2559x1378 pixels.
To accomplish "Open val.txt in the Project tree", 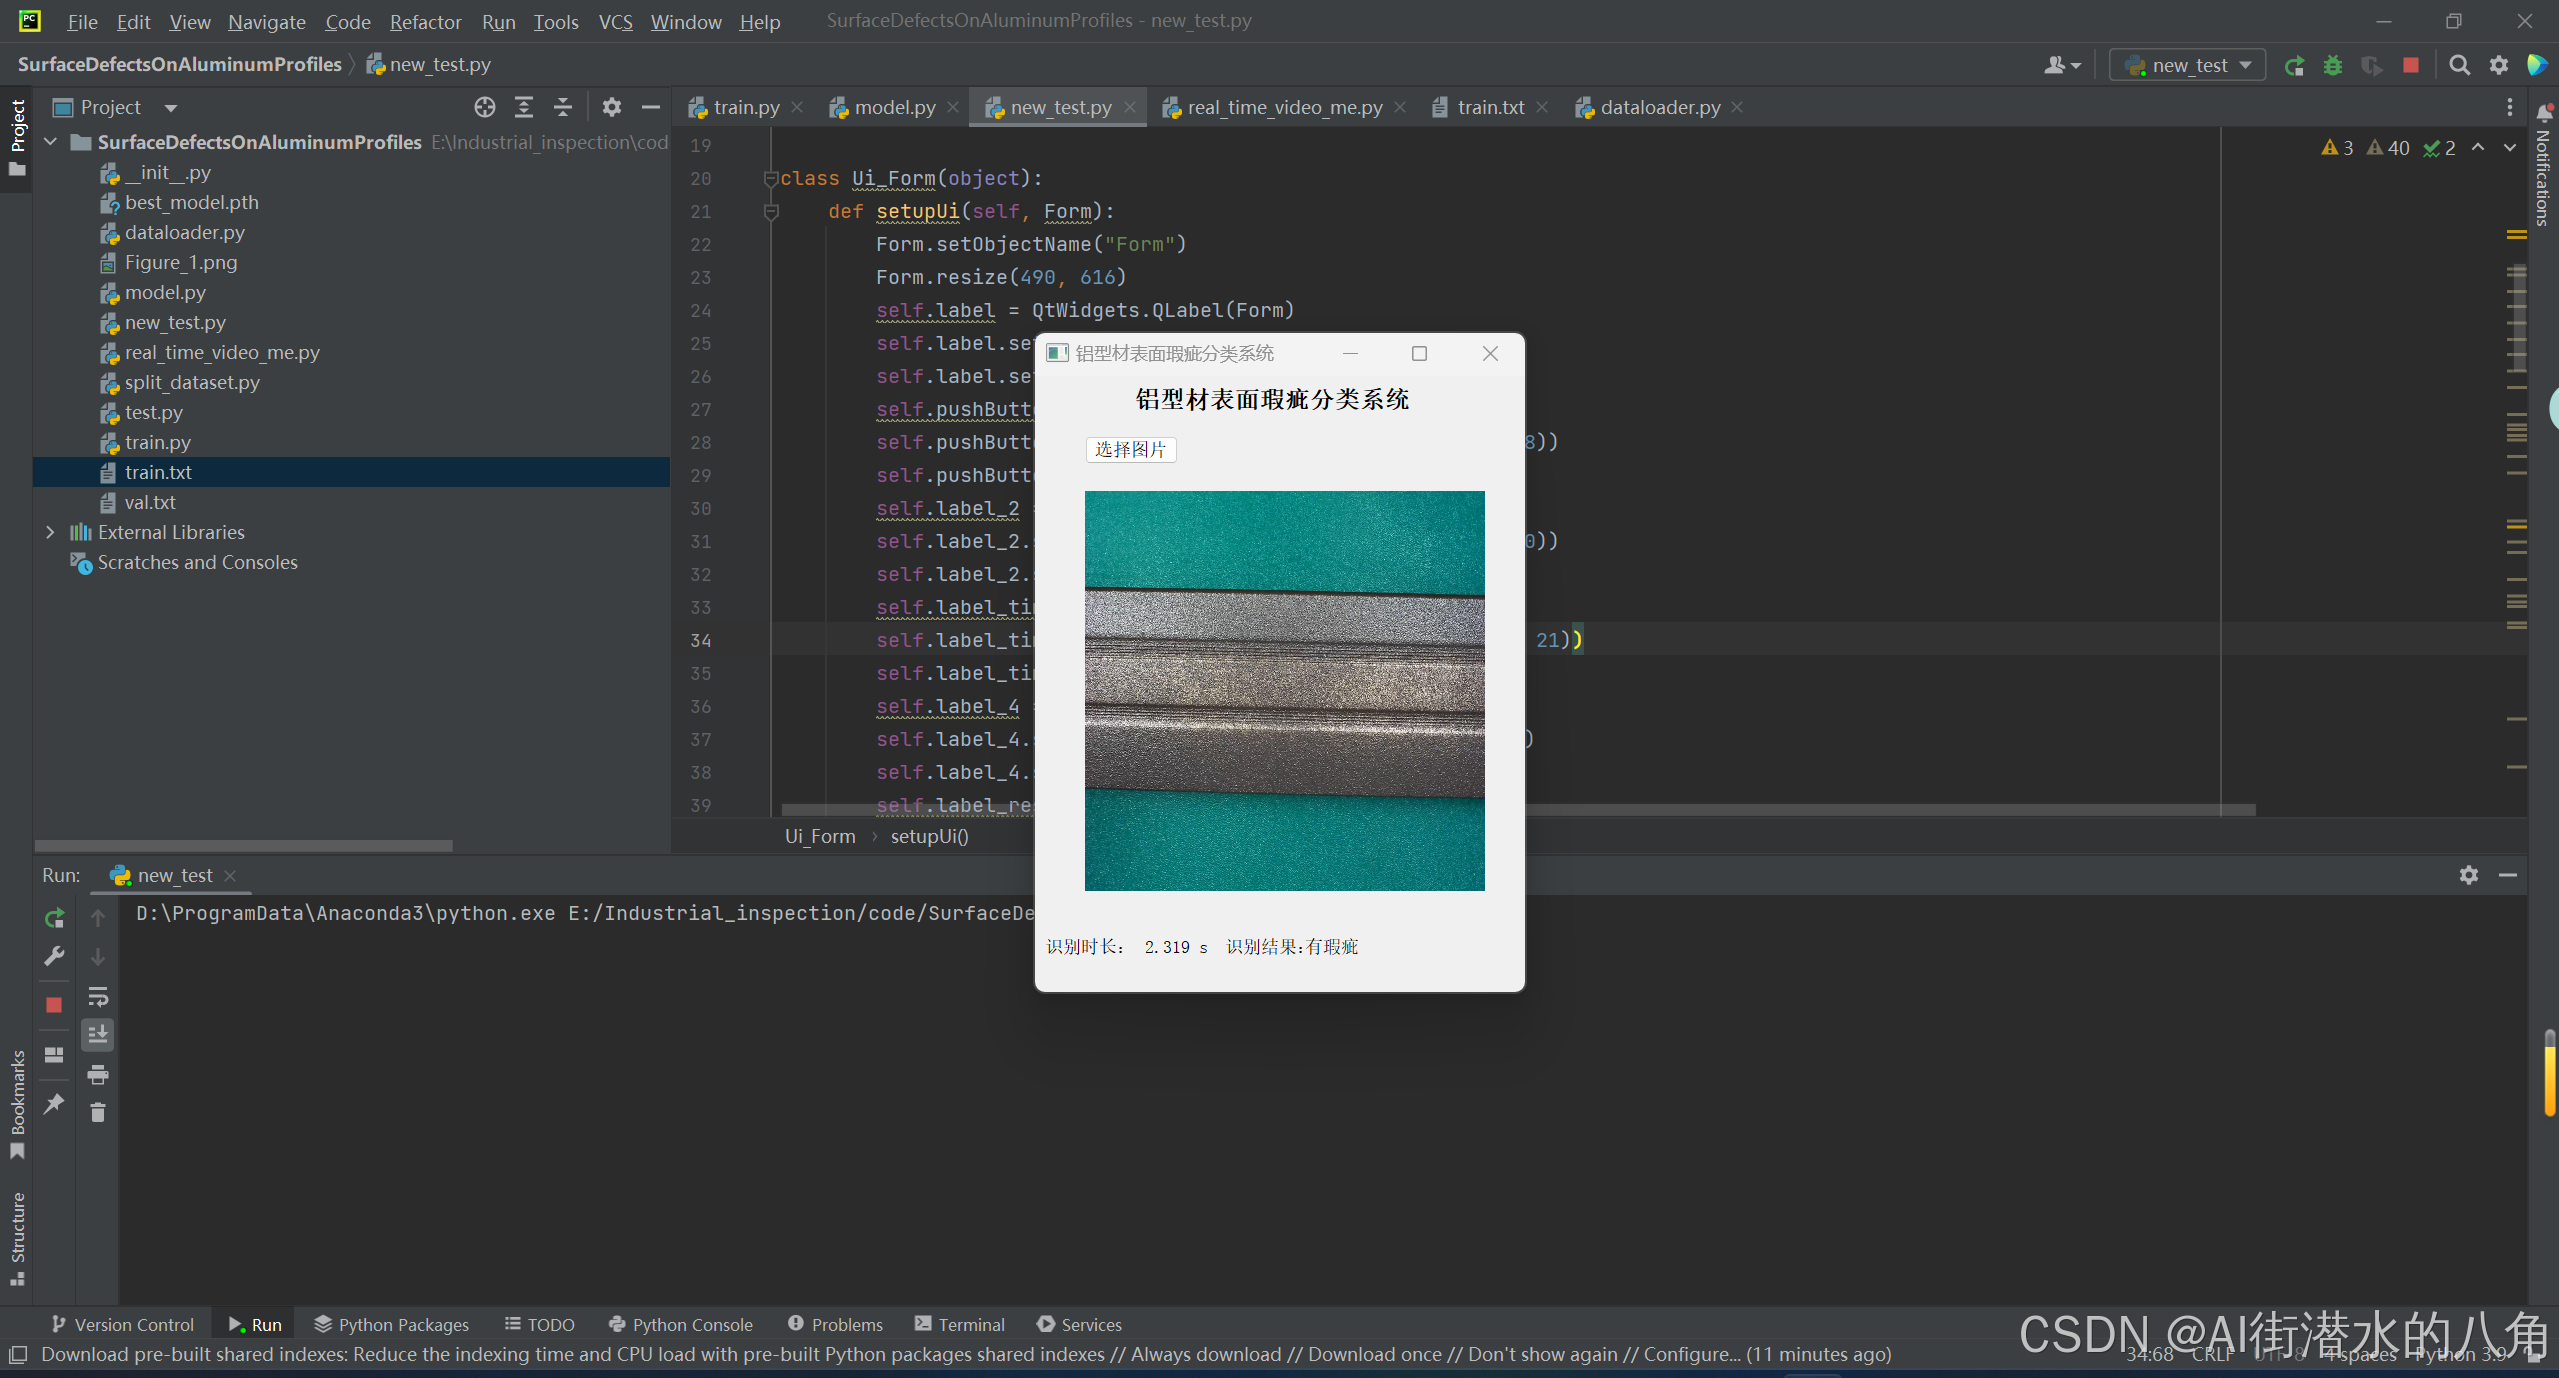I will [150, 503].
